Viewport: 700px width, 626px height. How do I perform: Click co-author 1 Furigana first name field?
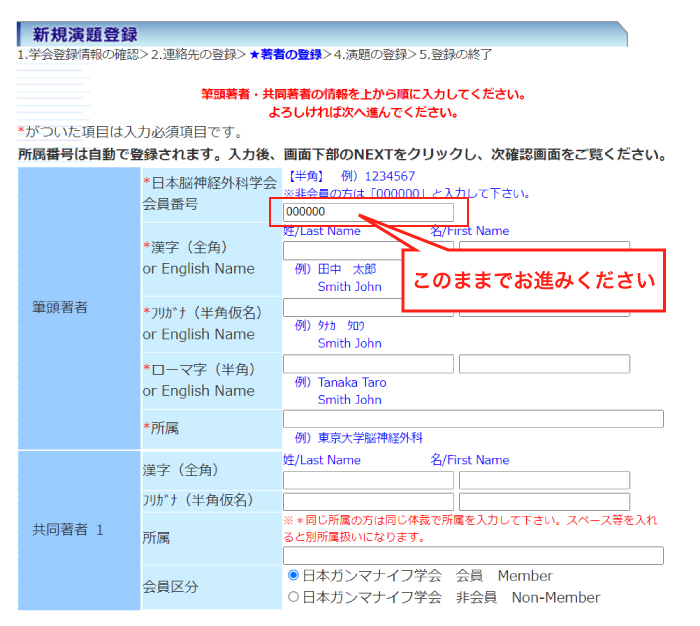point(544,502)
